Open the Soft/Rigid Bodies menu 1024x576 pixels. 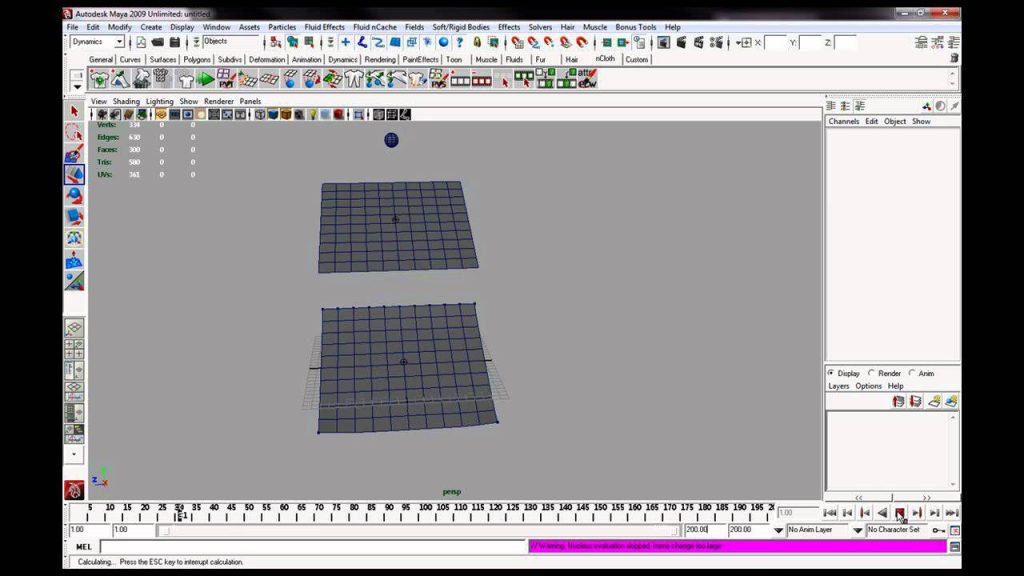click(460, 27)
